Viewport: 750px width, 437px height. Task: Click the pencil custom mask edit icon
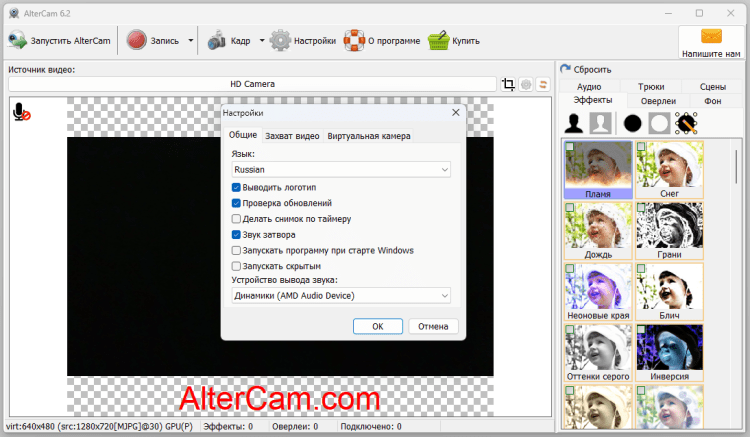(x=686, y=123)
